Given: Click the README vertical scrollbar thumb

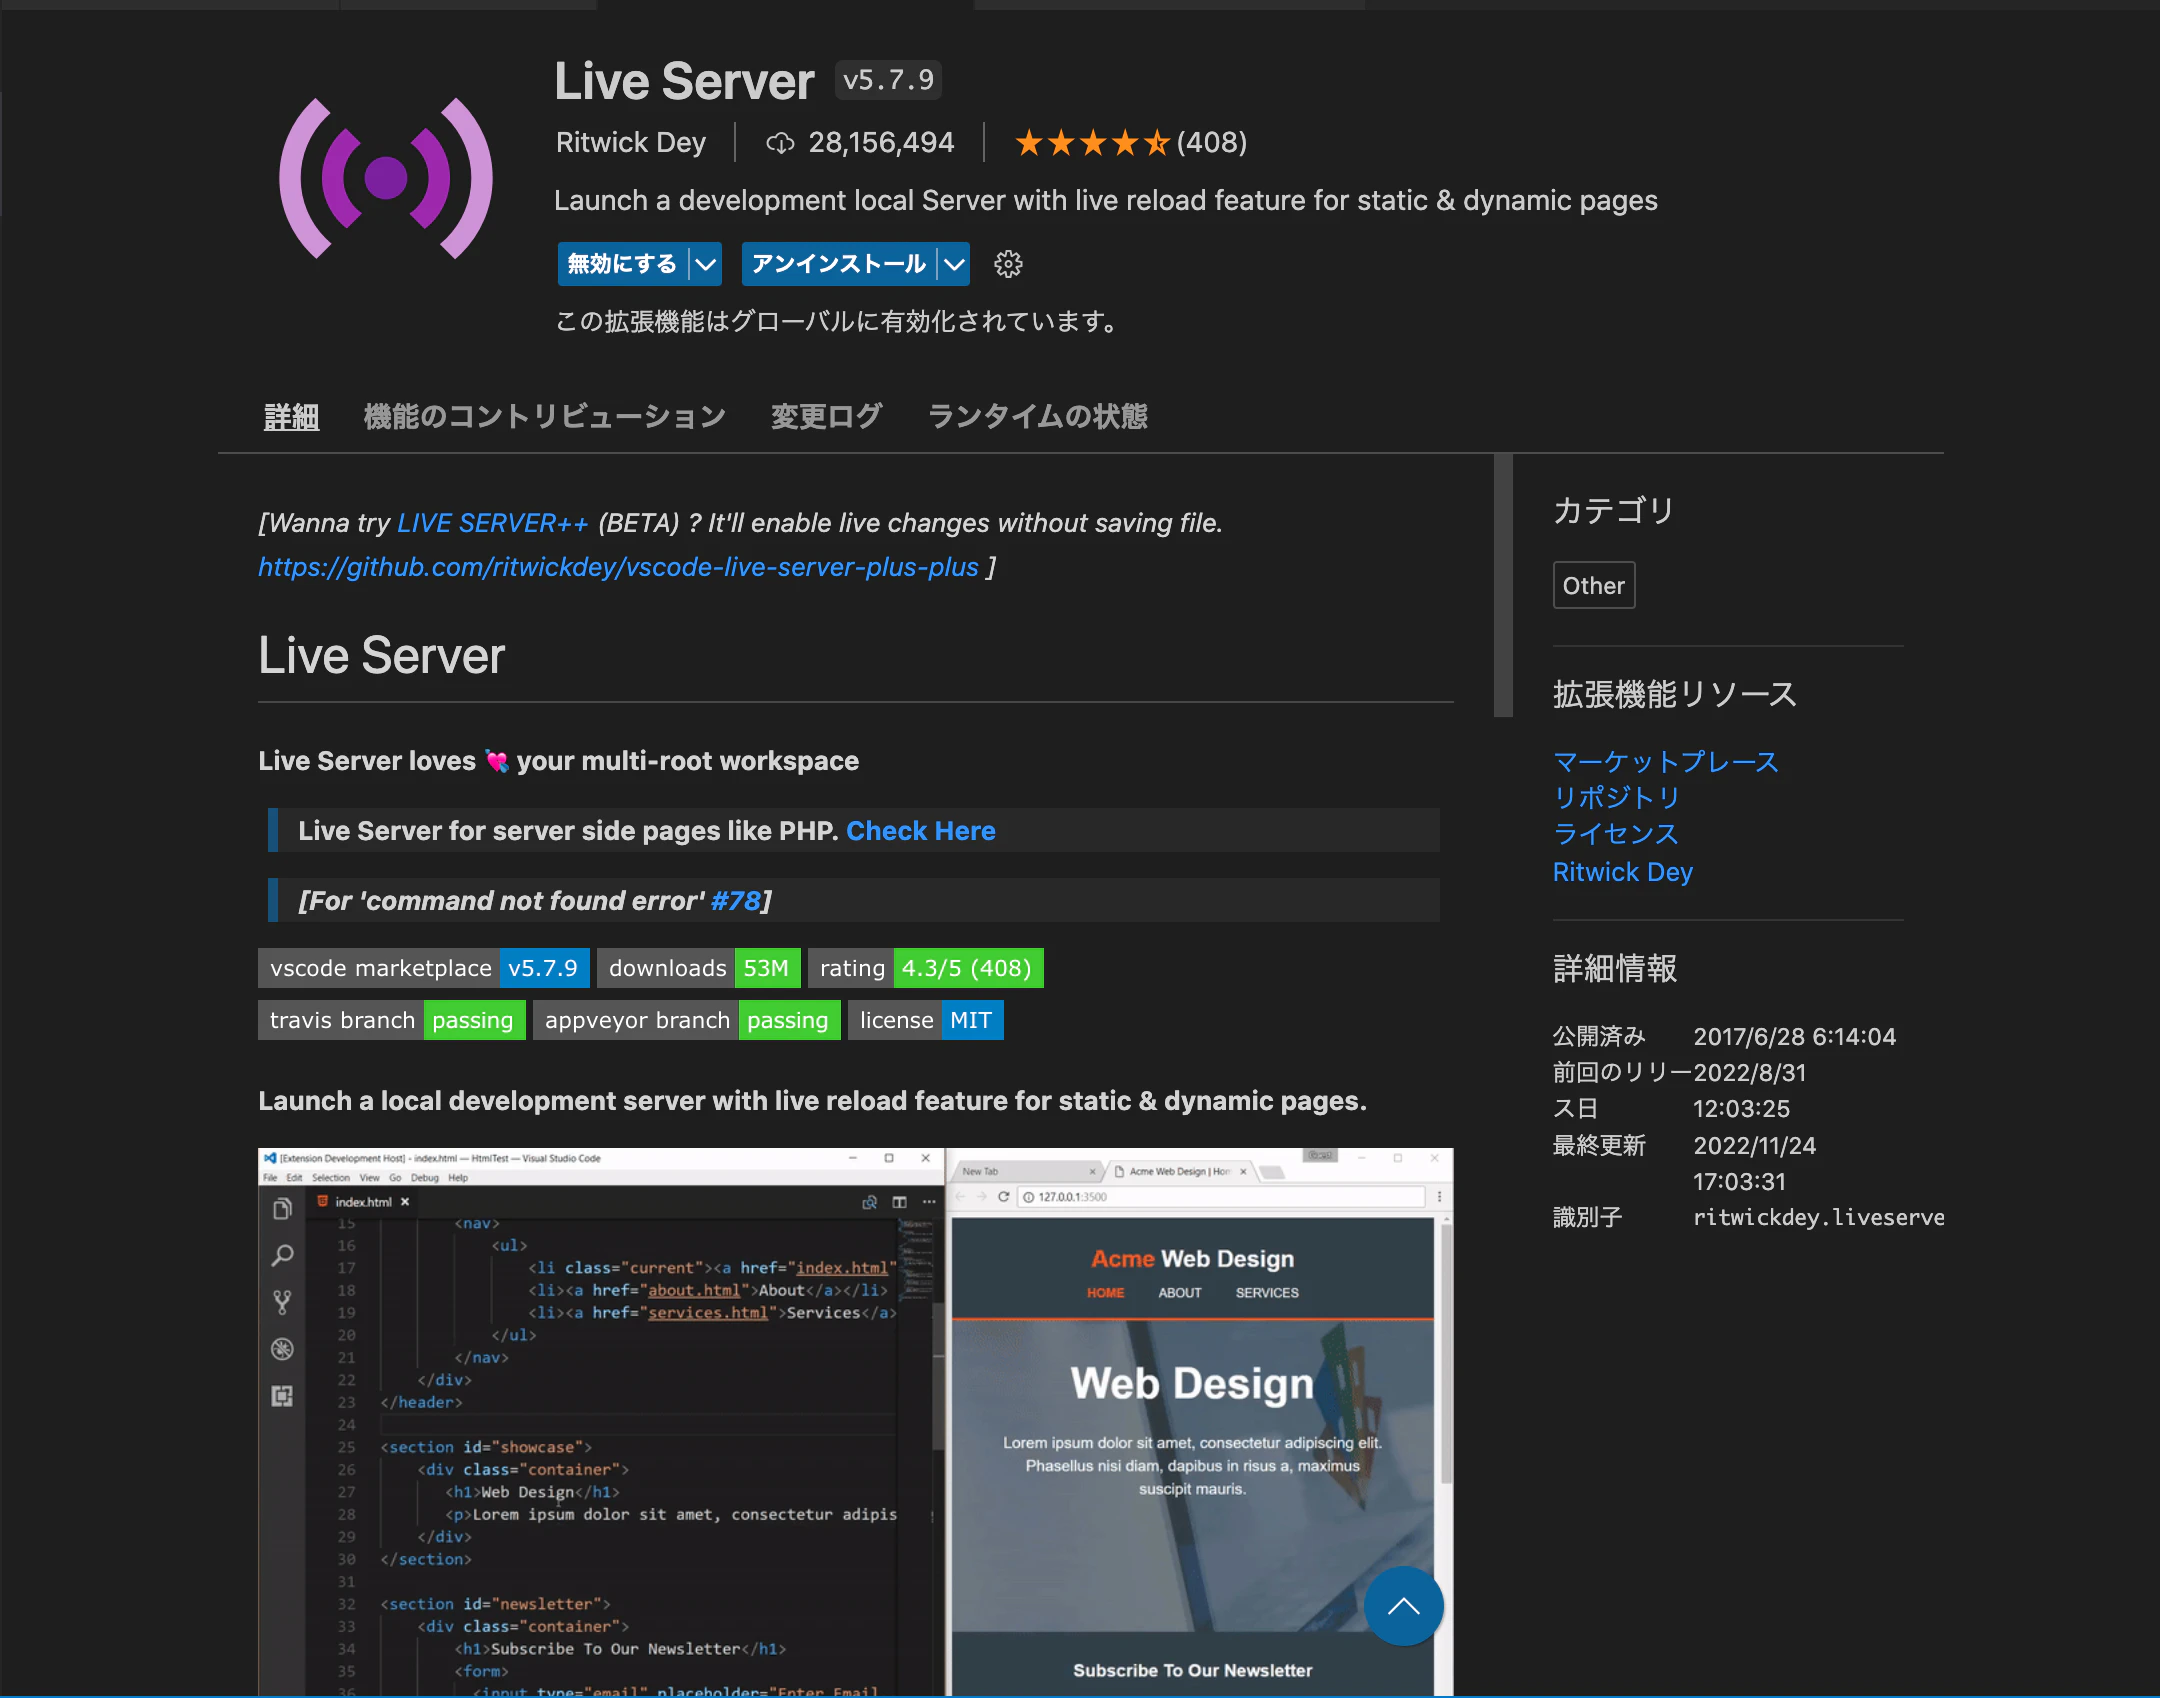Looking at the screenshot, I should [1503, 586].
